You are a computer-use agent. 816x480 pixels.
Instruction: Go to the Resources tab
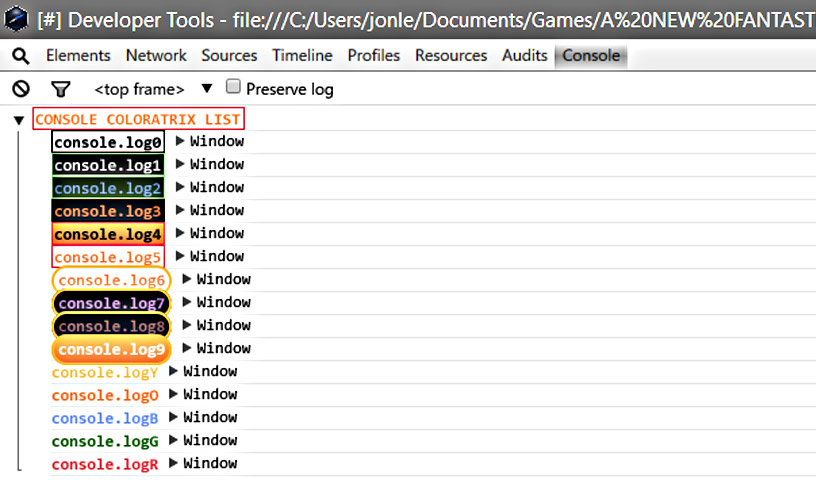(x=451, y=55)
